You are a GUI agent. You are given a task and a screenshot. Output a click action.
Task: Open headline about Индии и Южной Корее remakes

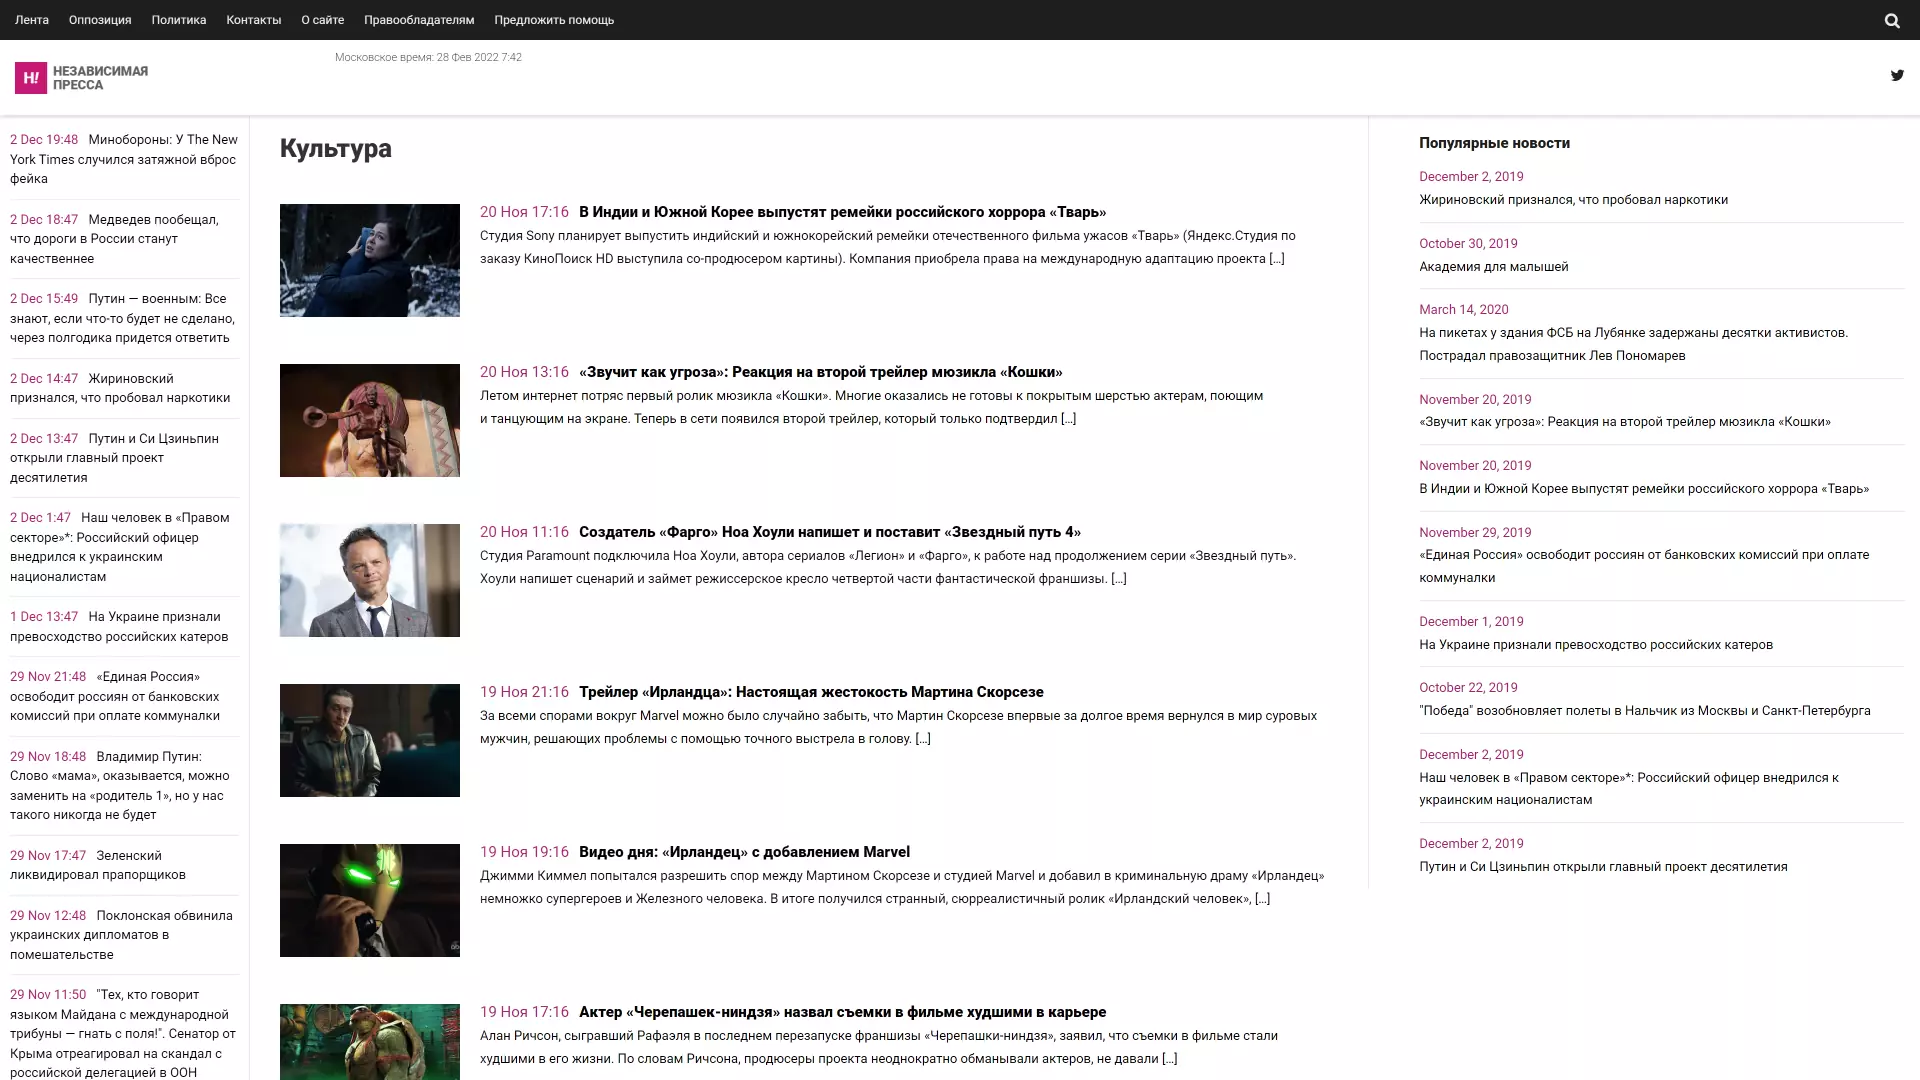[842, 212]
